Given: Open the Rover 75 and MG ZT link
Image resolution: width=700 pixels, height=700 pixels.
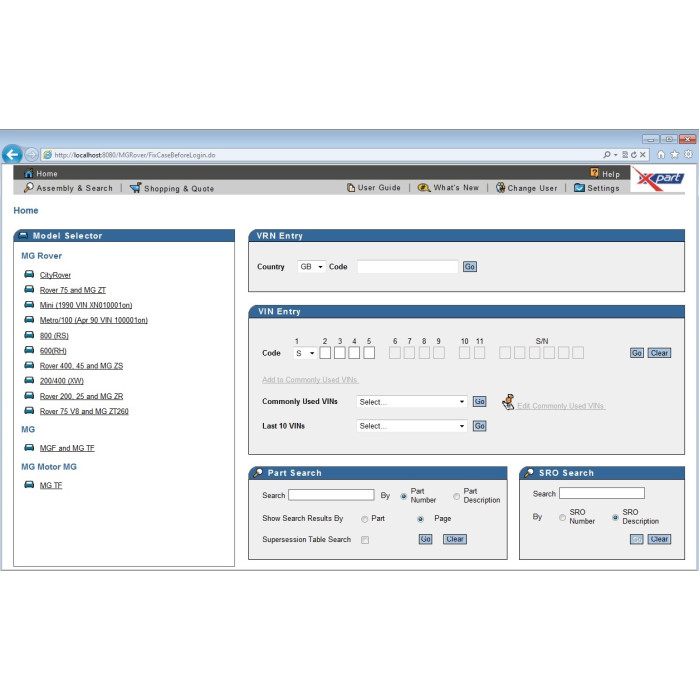Looking at the screenshot, I should (x=72, y=290).
